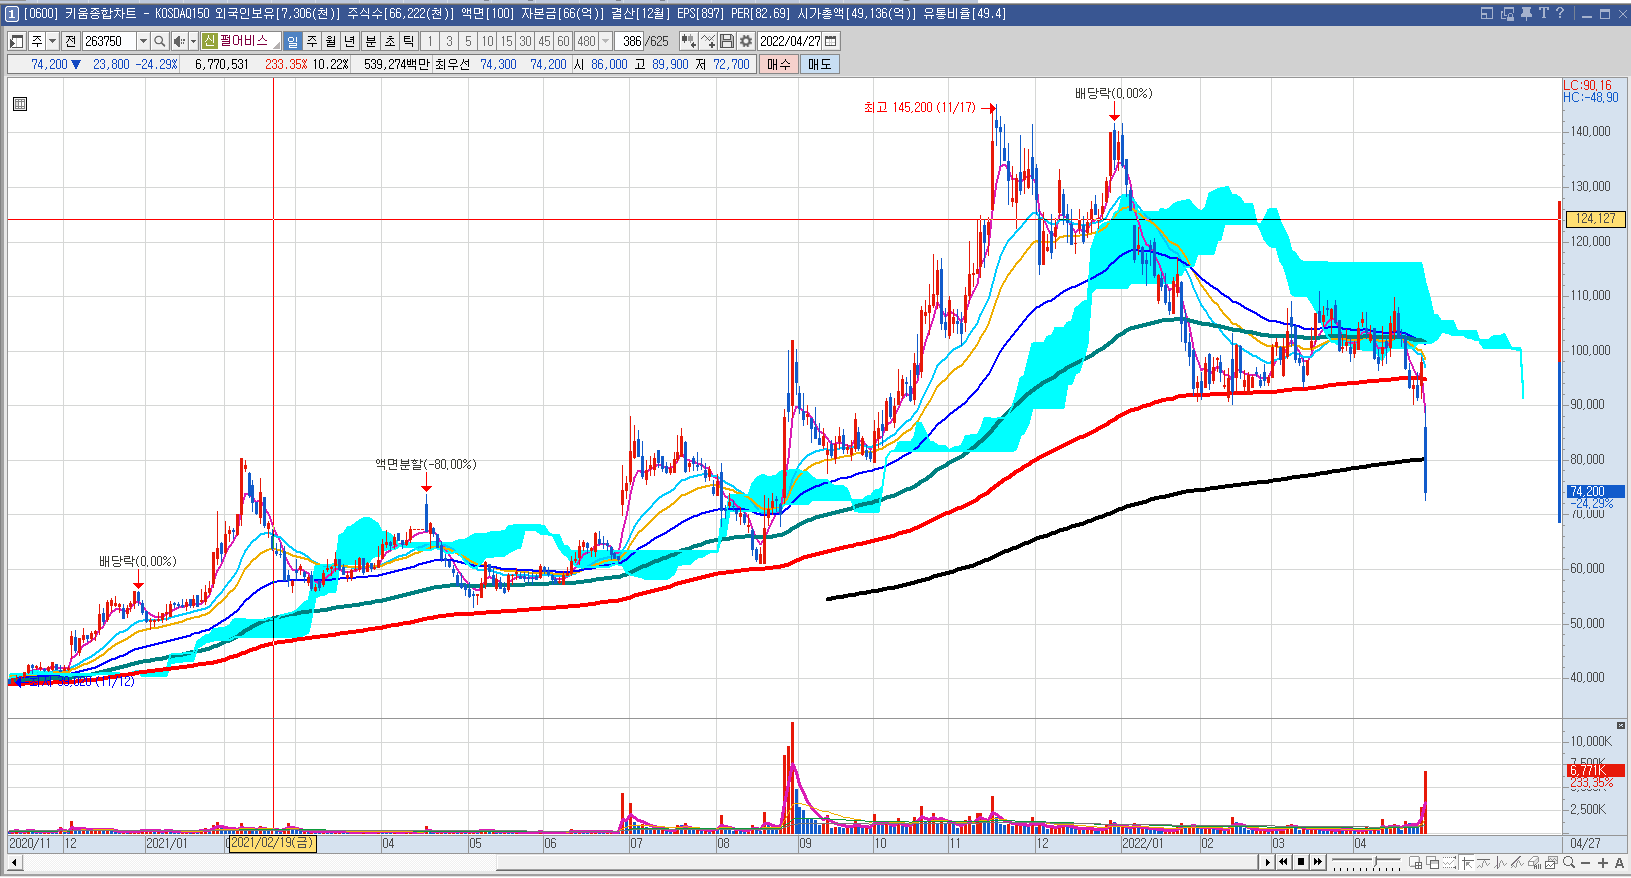Toggle the 전 button next to stock code

[x=71, y=41]
